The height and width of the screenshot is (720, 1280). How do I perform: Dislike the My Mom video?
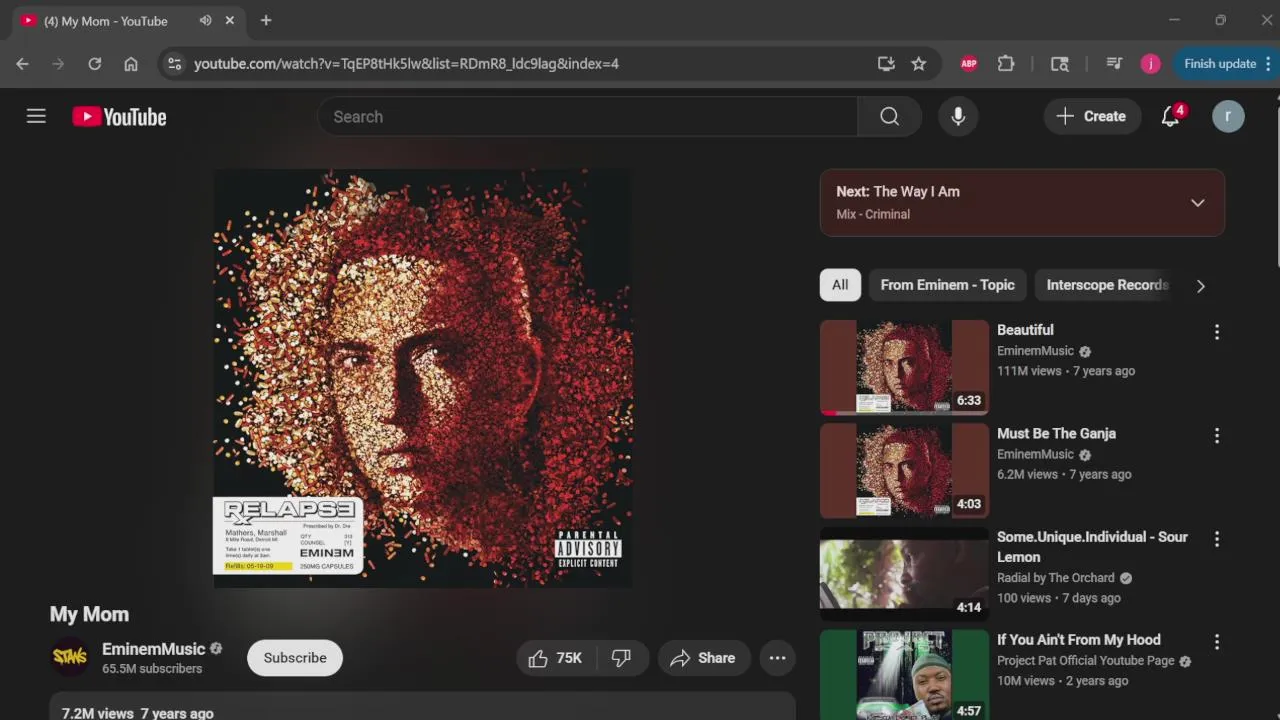tap(622, 658)
